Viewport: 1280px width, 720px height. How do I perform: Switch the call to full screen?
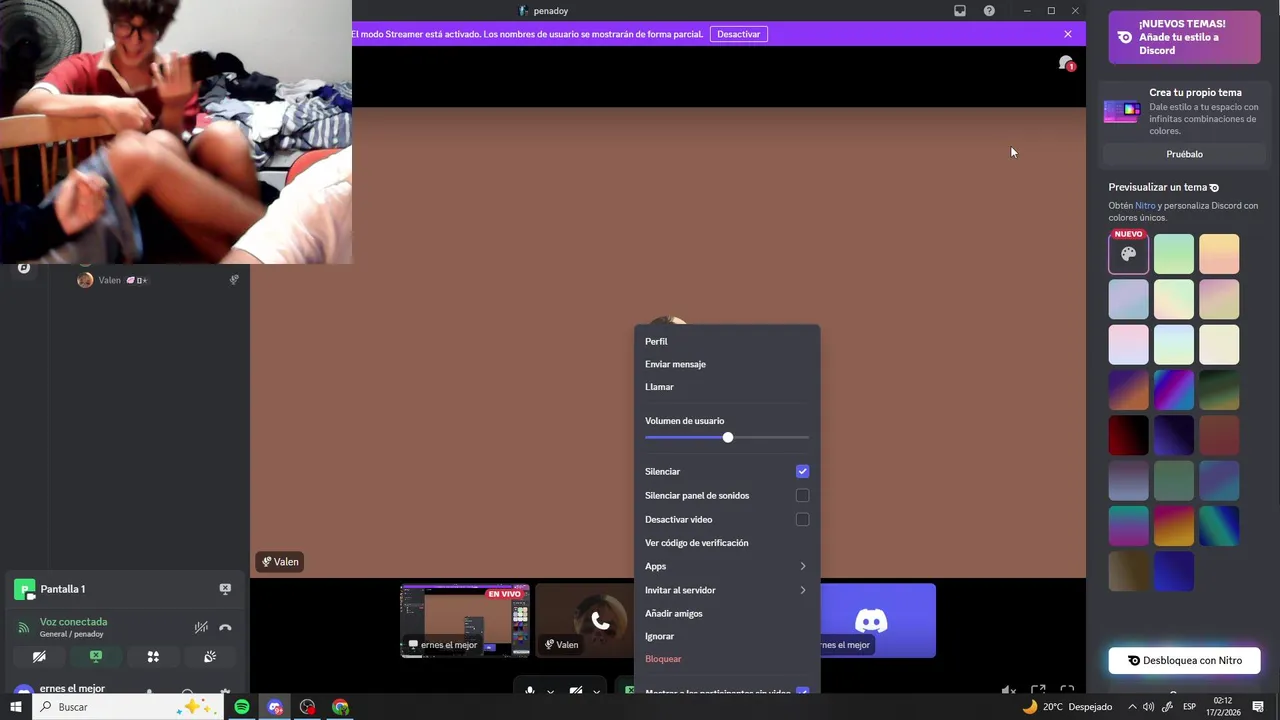coord(1067,690)
